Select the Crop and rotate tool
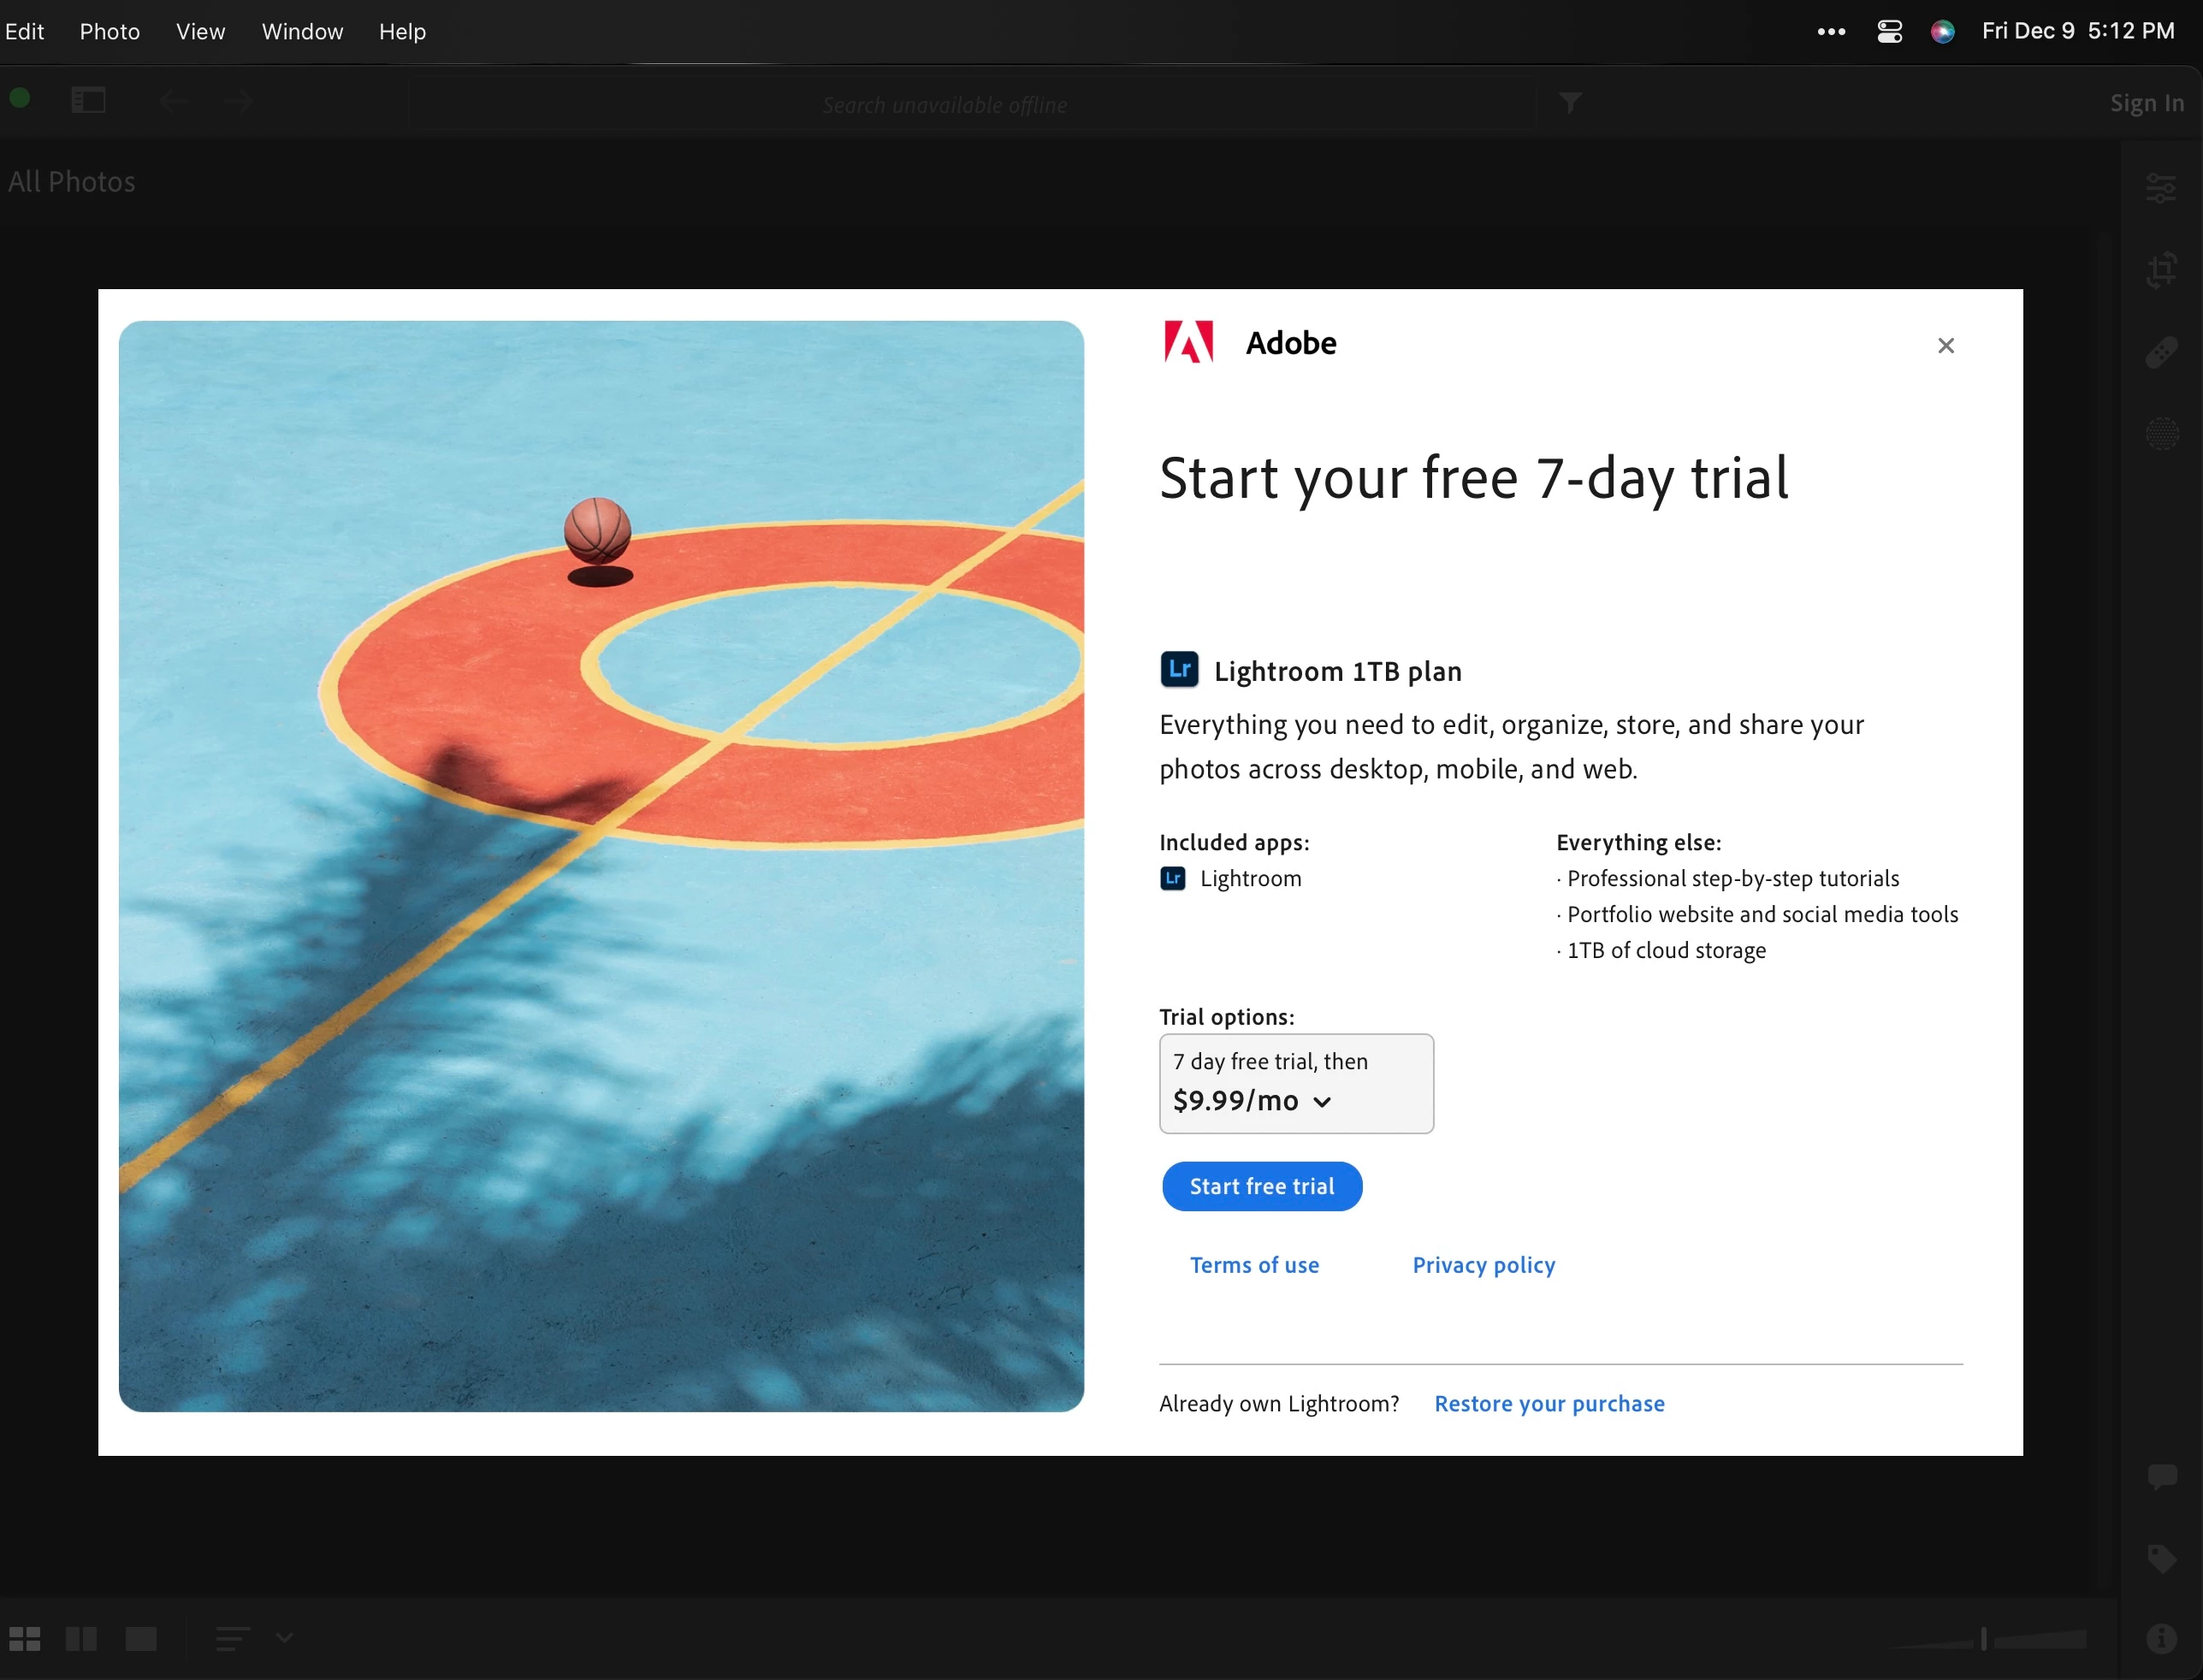Viewport: 2203px width, 1680px height. pos(2161,269)
